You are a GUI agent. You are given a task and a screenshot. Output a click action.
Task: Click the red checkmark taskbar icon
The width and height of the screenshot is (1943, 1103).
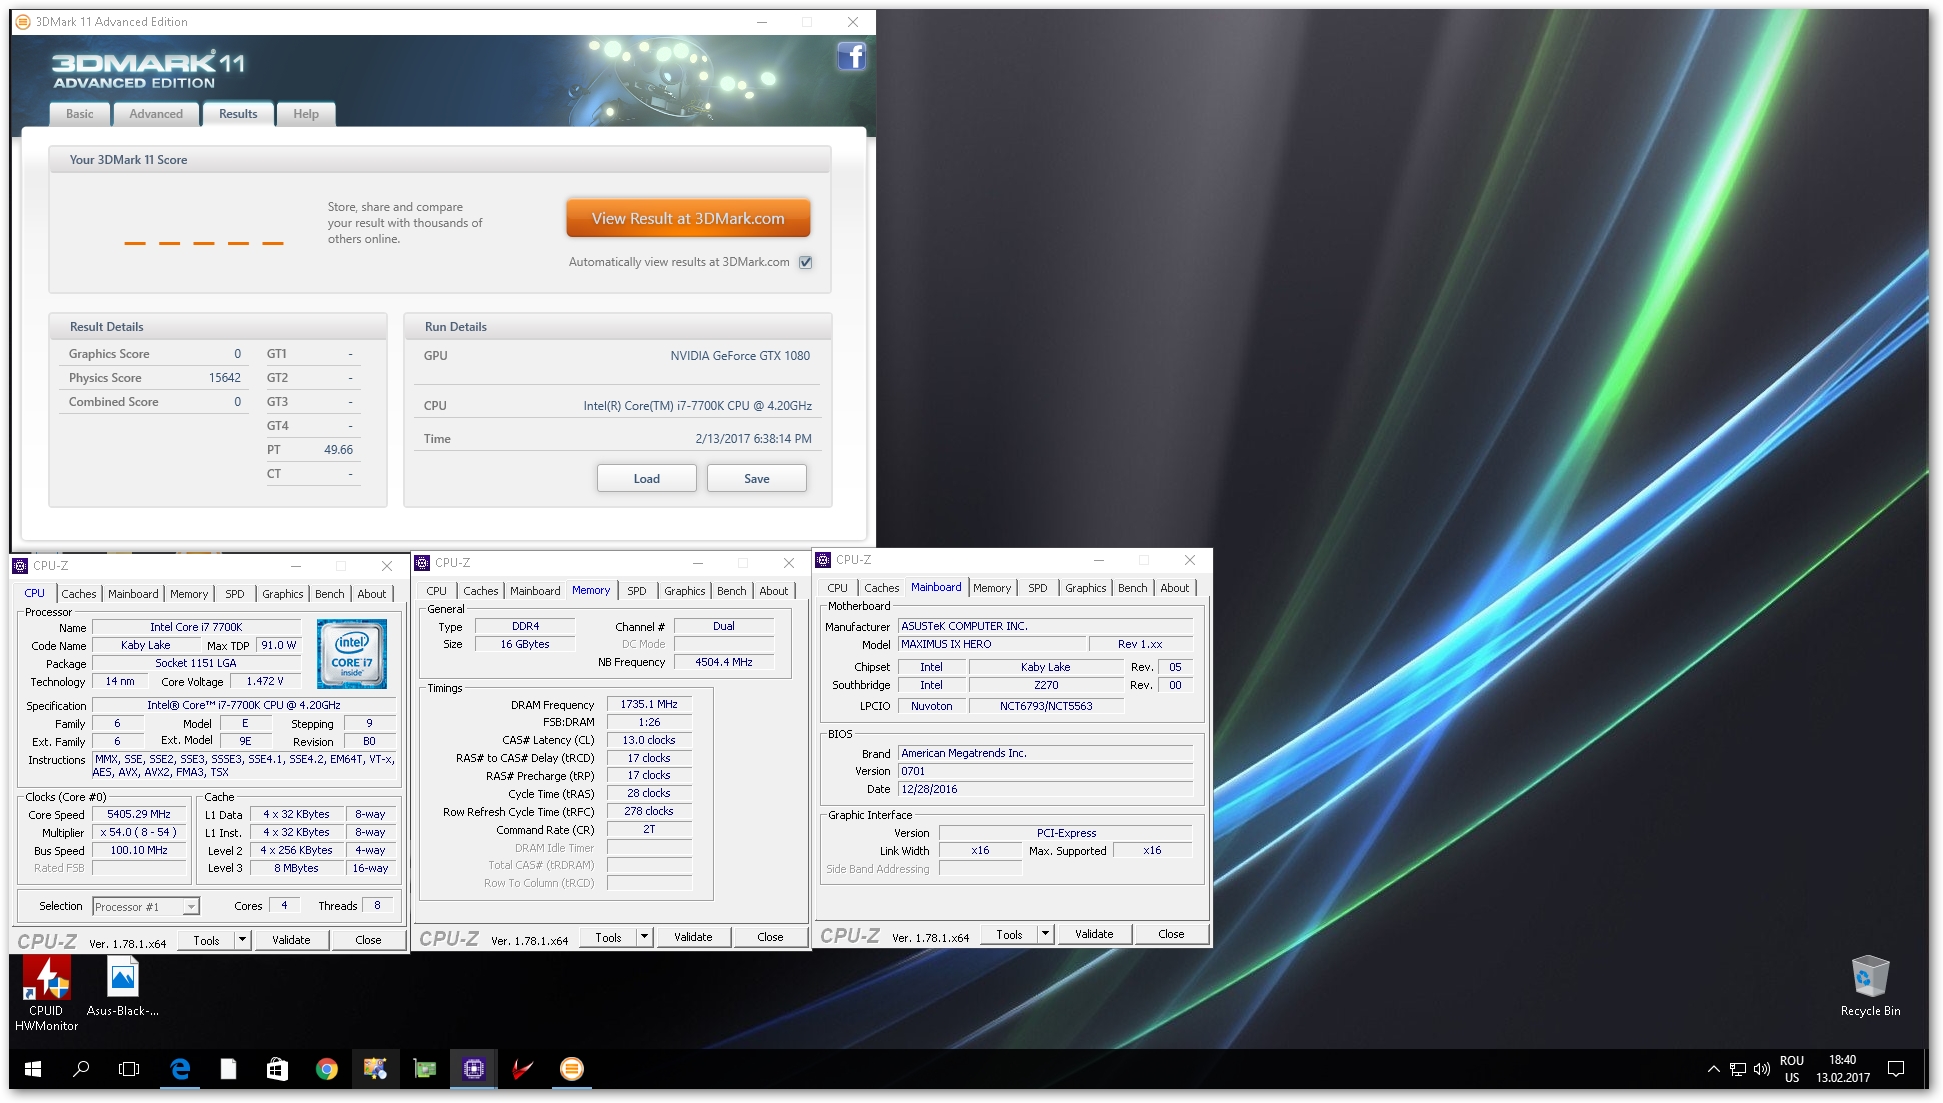pyautogui.click(x=522, y=1069)
